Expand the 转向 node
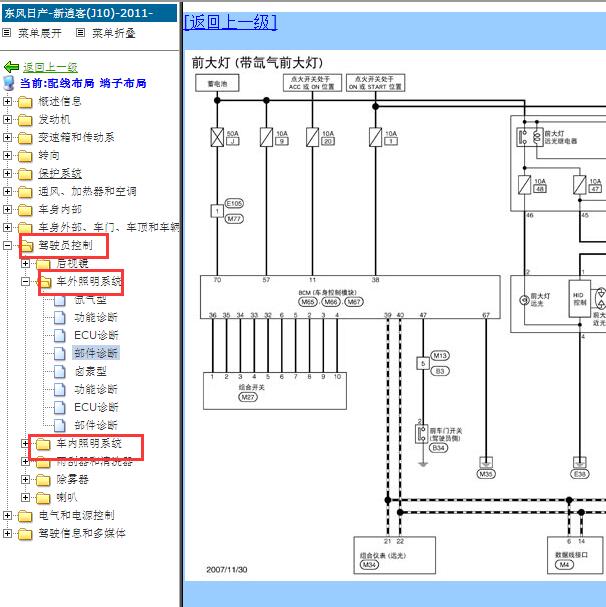The image size is (606, 607). pos(7,155)
